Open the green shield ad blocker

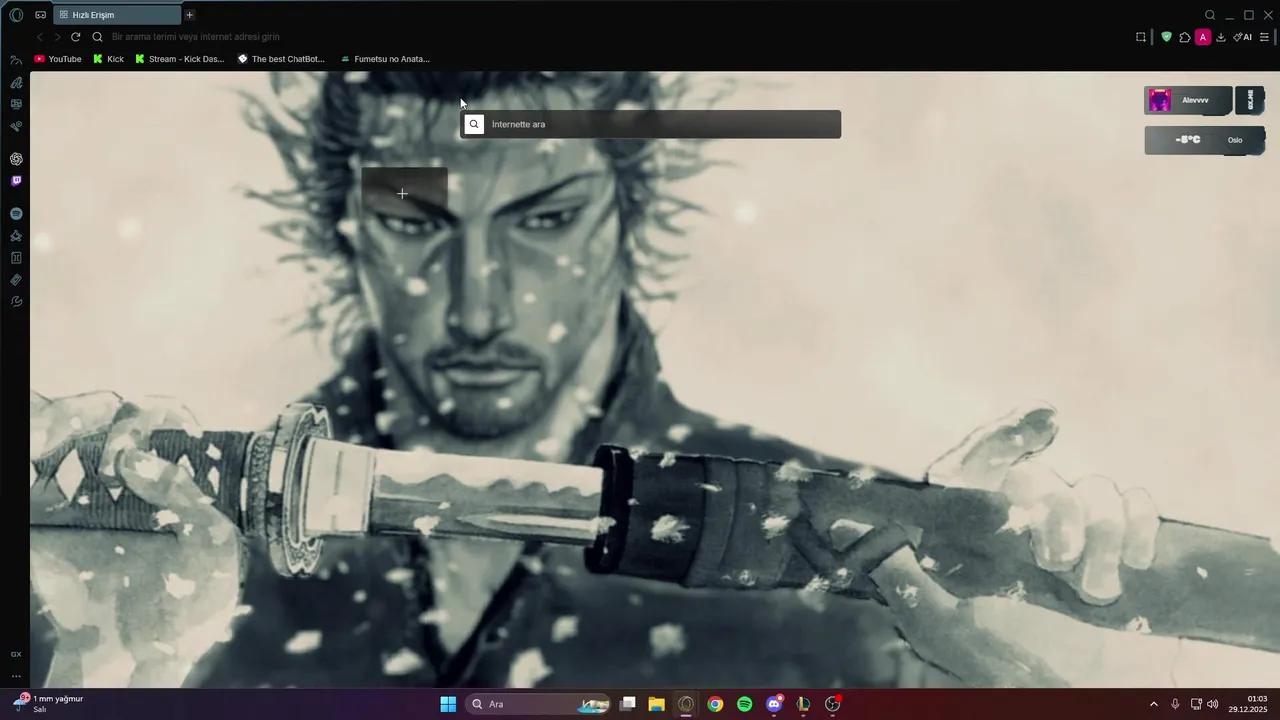pos(1166,37)
